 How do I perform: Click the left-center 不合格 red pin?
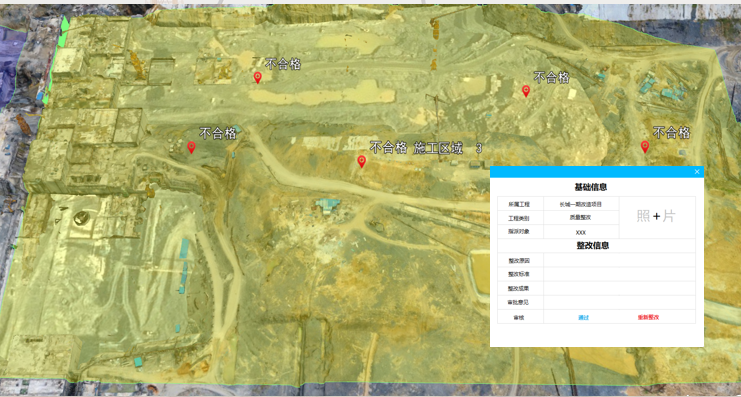(x=191, y=148)
